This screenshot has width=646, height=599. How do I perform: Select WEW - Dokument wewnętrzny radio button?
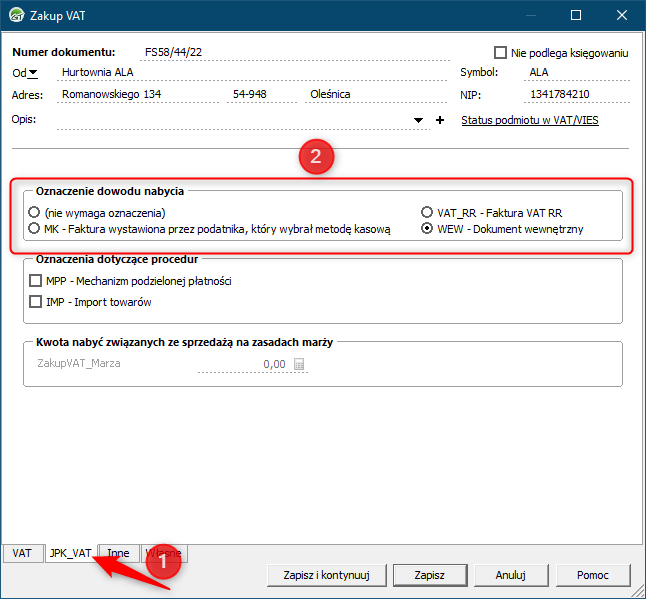tap(427, 229)
